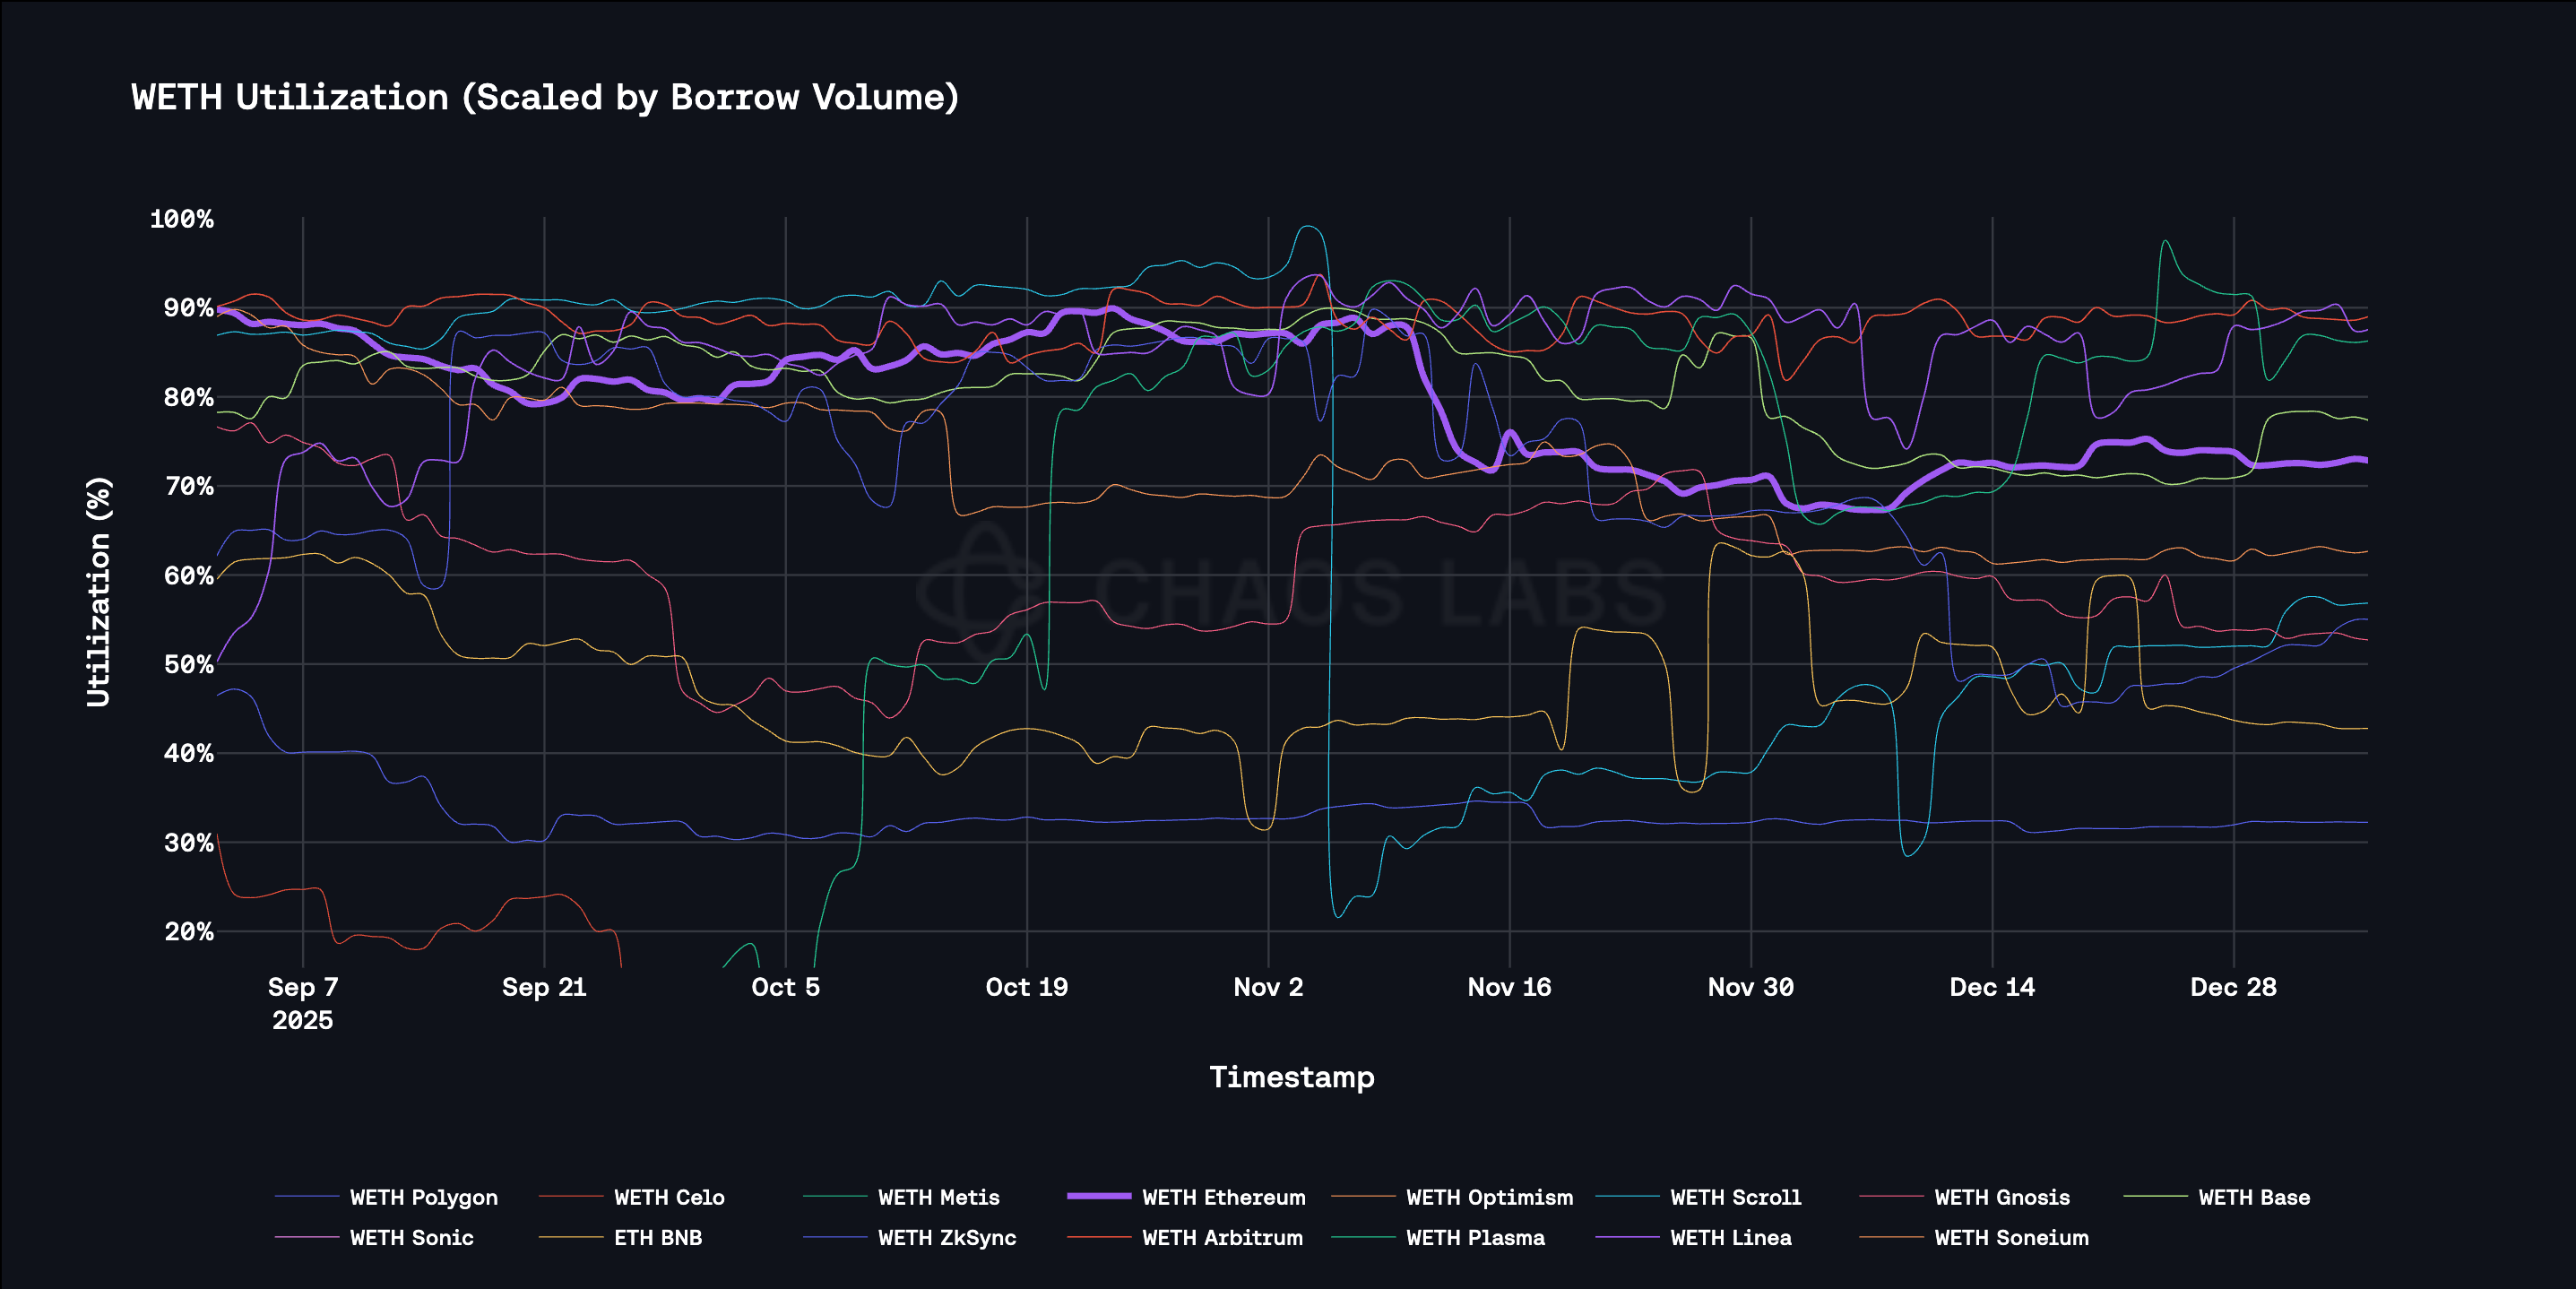Screen dimensions: 2576x1289
Task: Click the thick purple WETH Ethereum line swatch
Action: tap(1098, 1196)
